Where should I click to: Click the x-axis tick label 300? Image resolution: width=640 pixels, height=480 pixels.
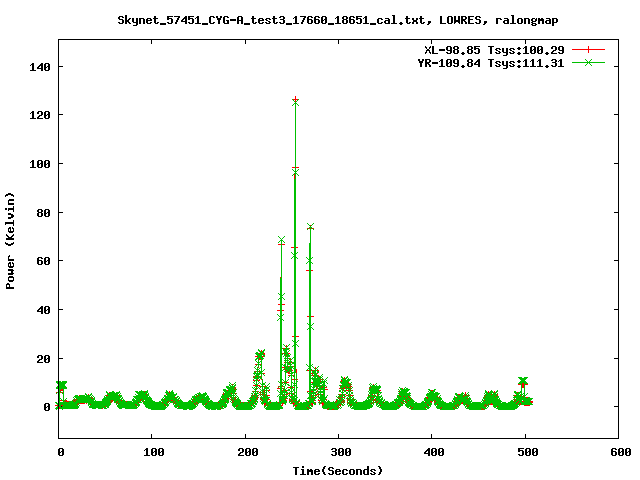[x=341, y=452]
